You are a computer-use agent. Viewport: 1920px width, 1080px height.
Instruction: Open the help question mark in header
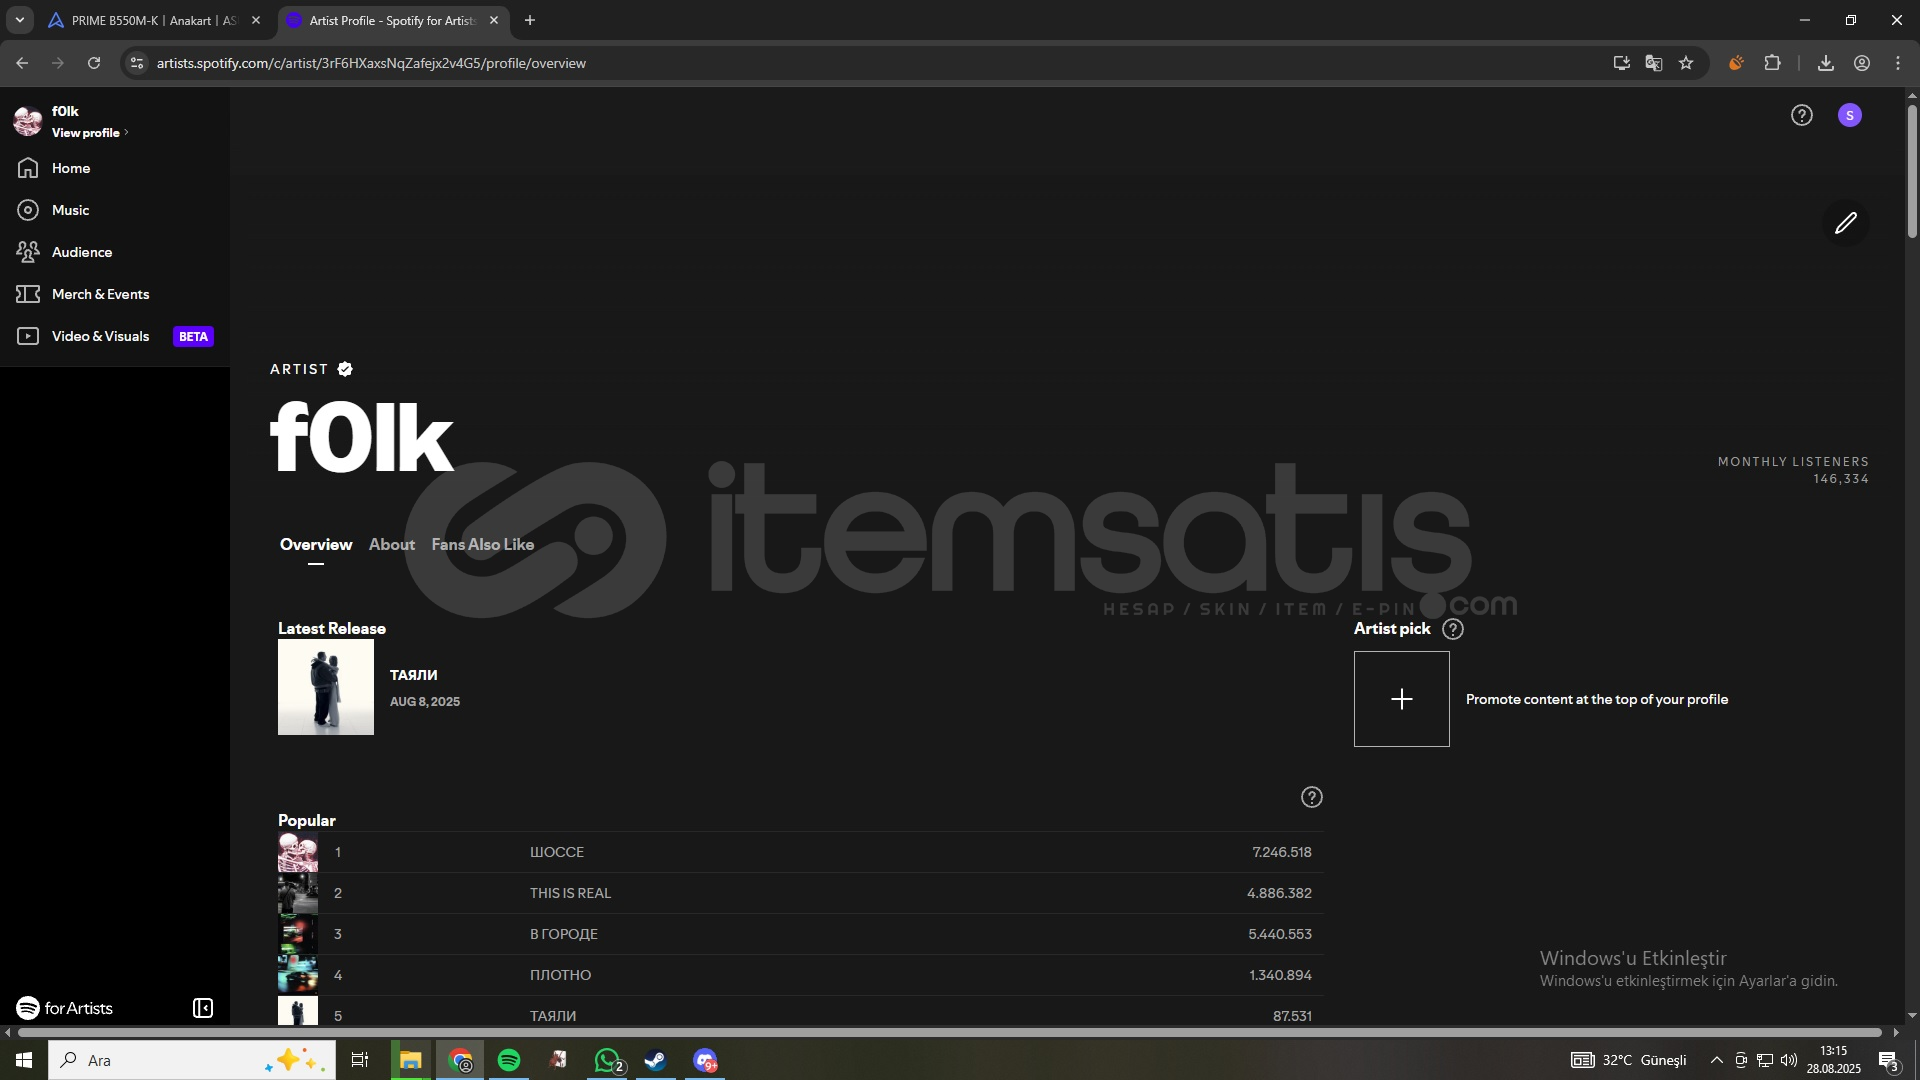coord(1802,115)
